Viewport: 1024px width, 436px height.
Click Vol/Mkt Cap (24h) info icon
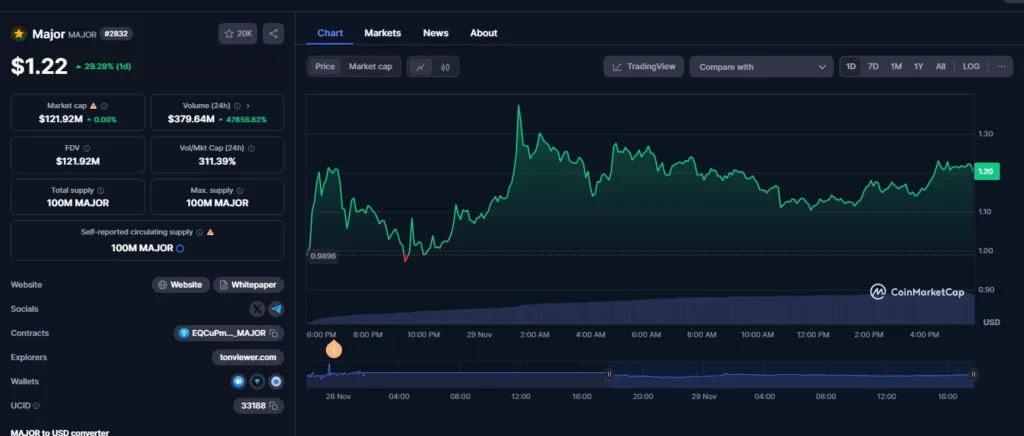tap(251, 148)
